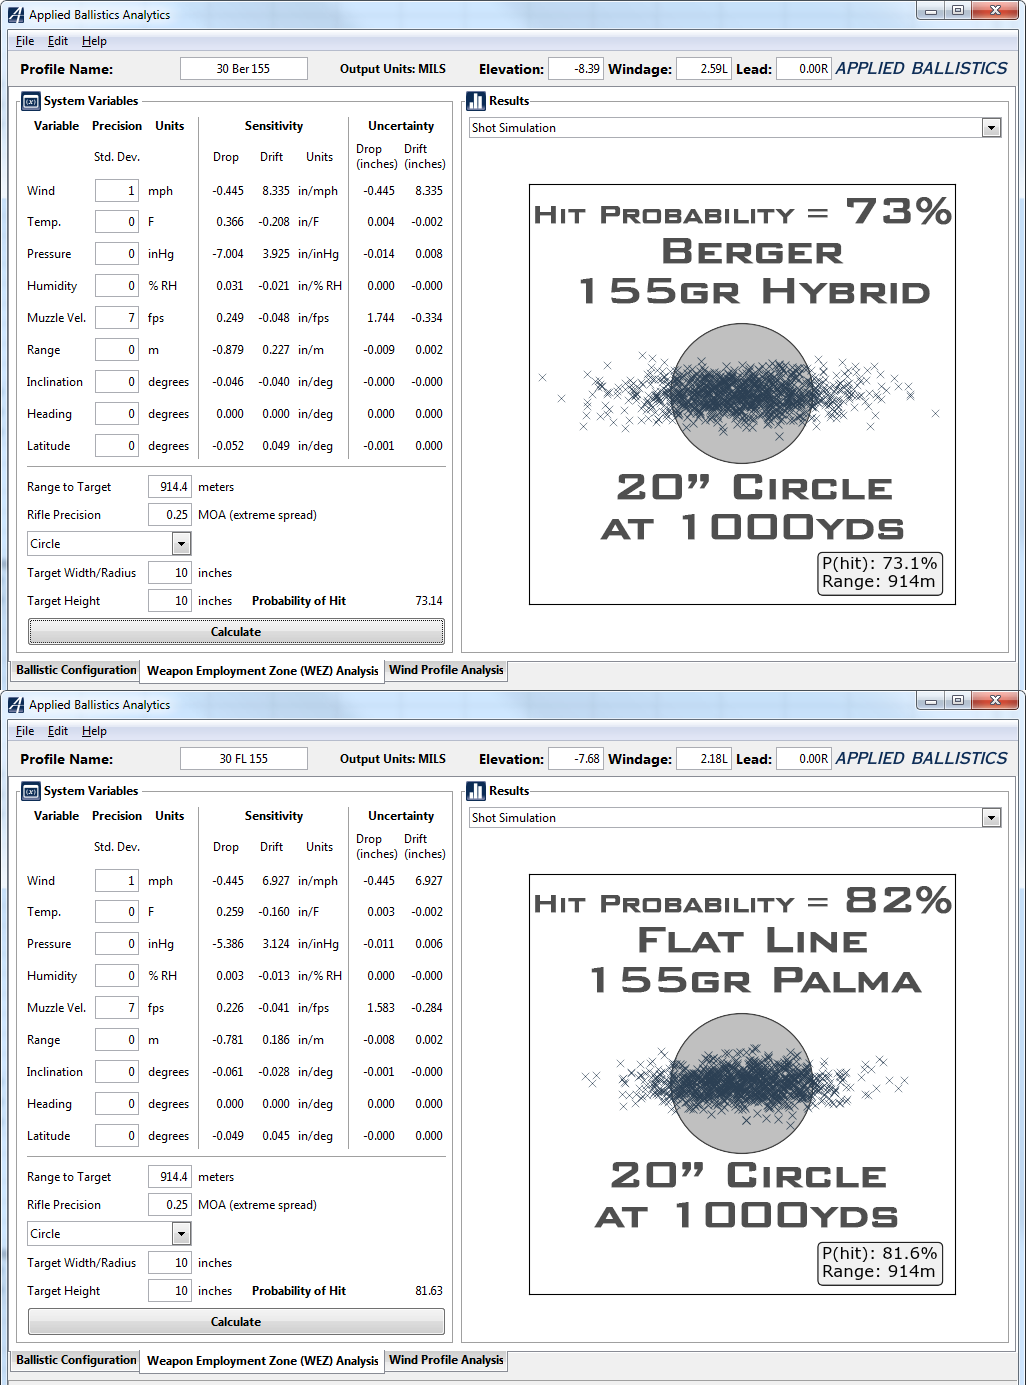Image resolution: width=1026 pixels, height=1385 pixels.
Task: Click Results chart icon in the 30 FL 155 window
Action: coord(476,791)
